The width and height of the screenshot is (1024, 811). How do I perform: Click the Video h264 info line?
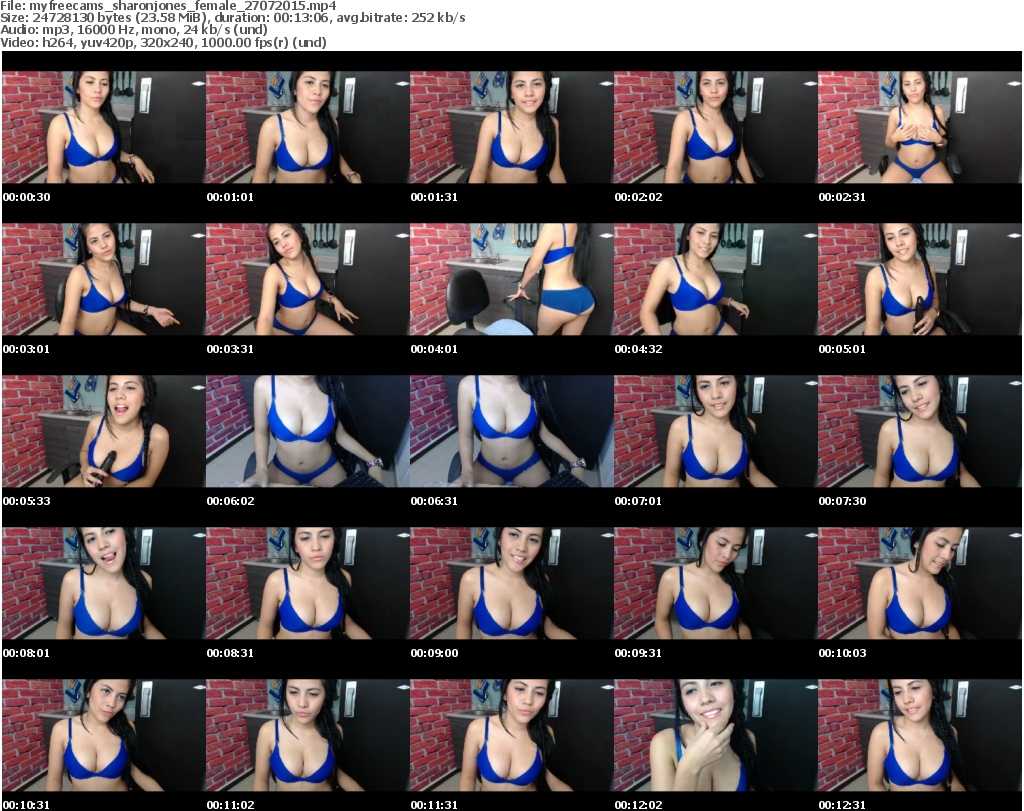(x=163, y=42)
